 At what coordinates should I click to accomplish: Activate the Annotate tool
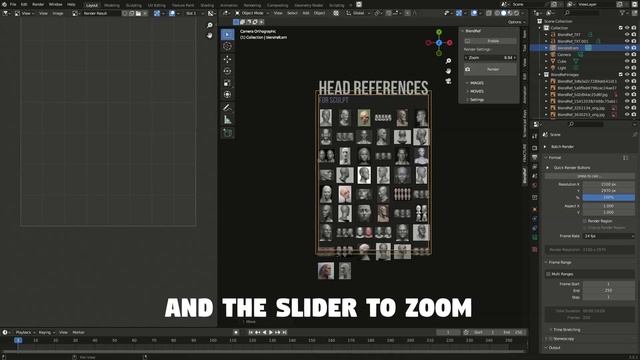coord(227,108)
